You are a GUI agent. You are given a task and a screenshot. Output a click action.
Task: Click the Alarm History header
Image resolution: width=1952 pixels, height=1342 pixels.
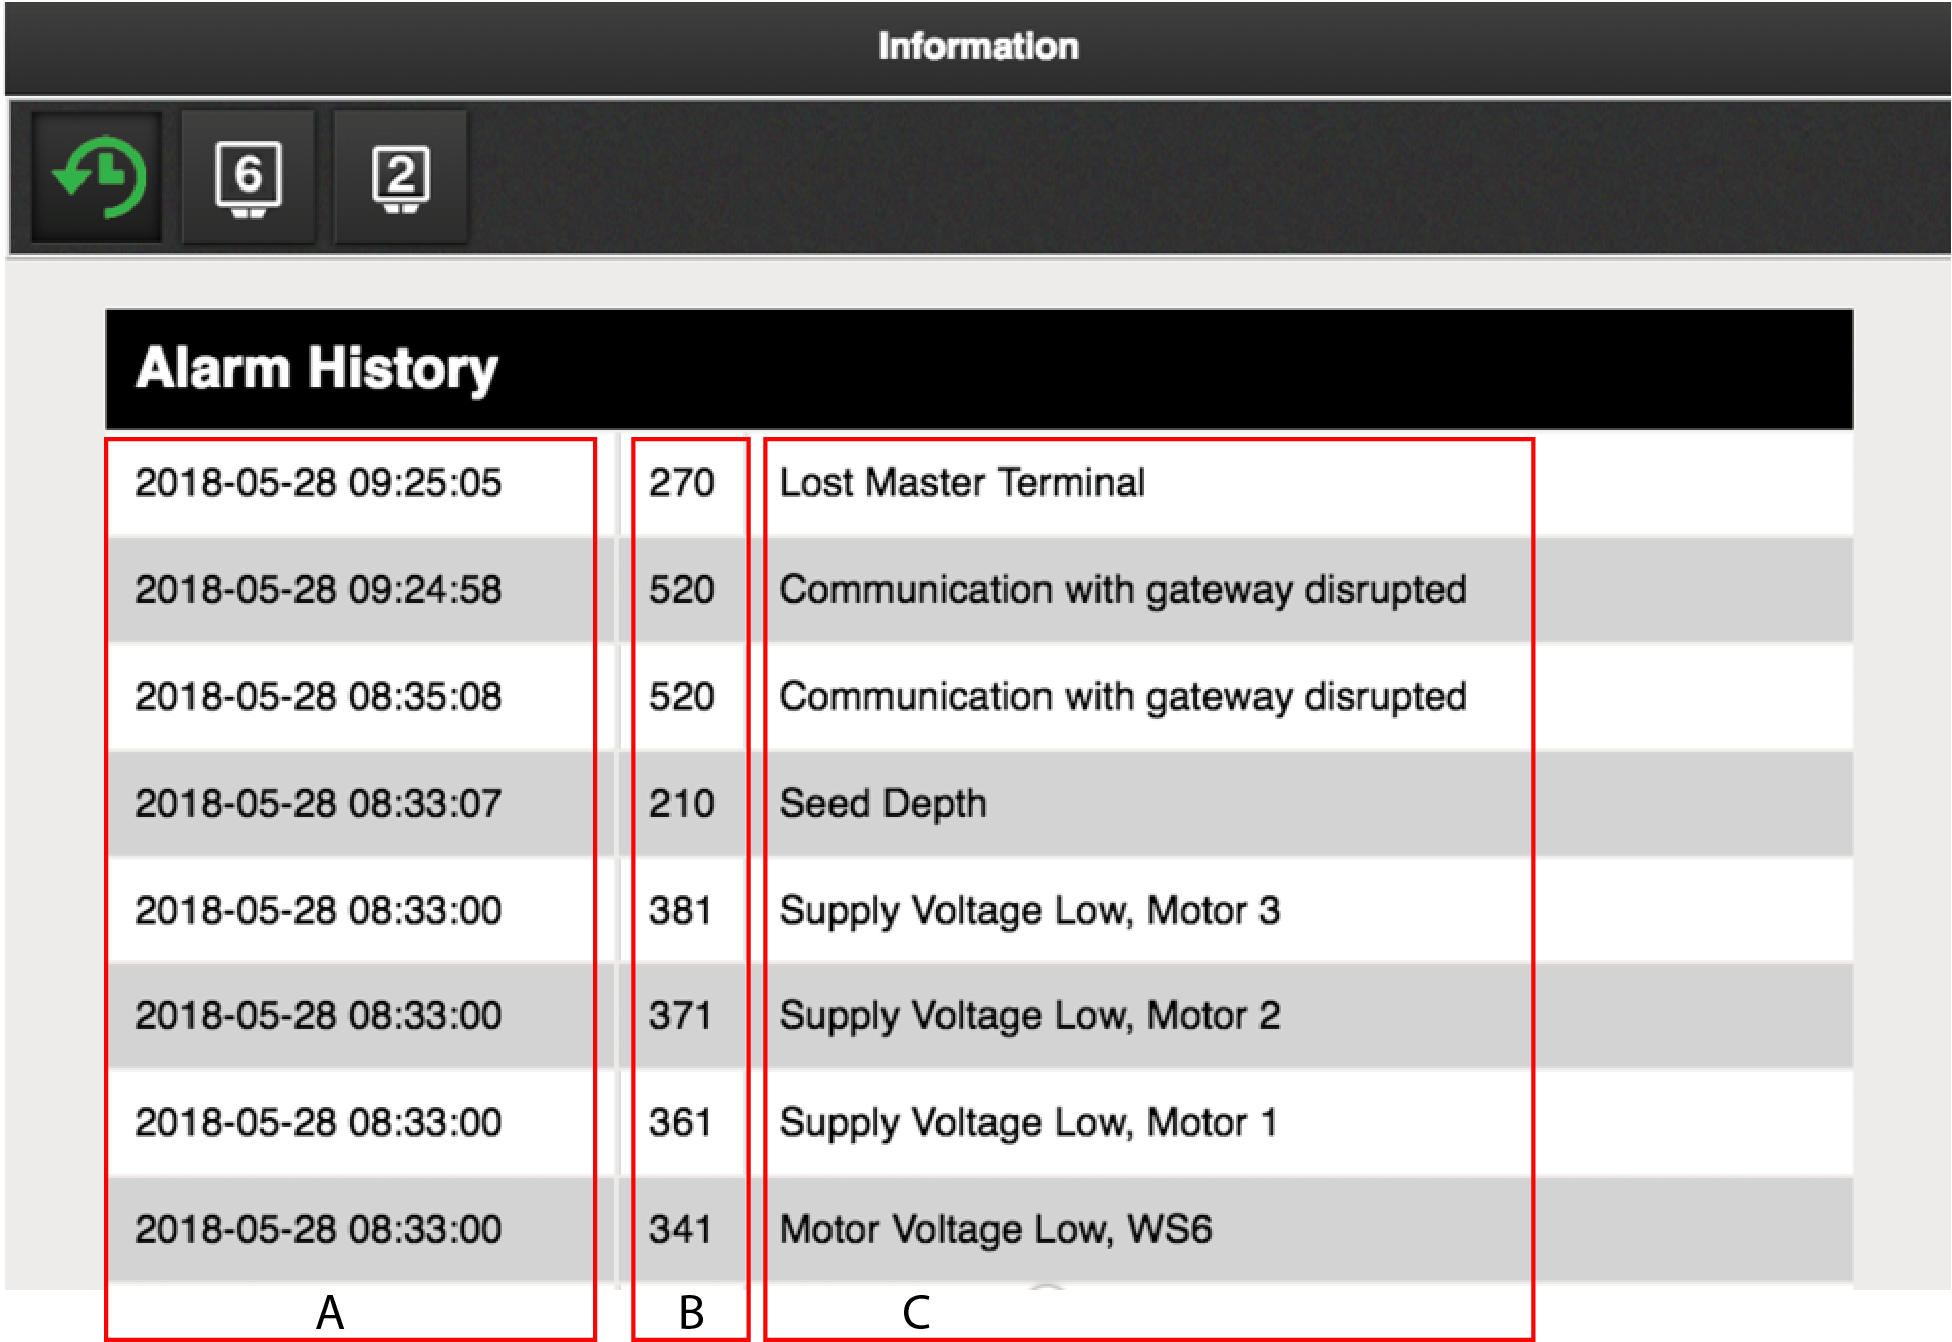tap(316, 369)
